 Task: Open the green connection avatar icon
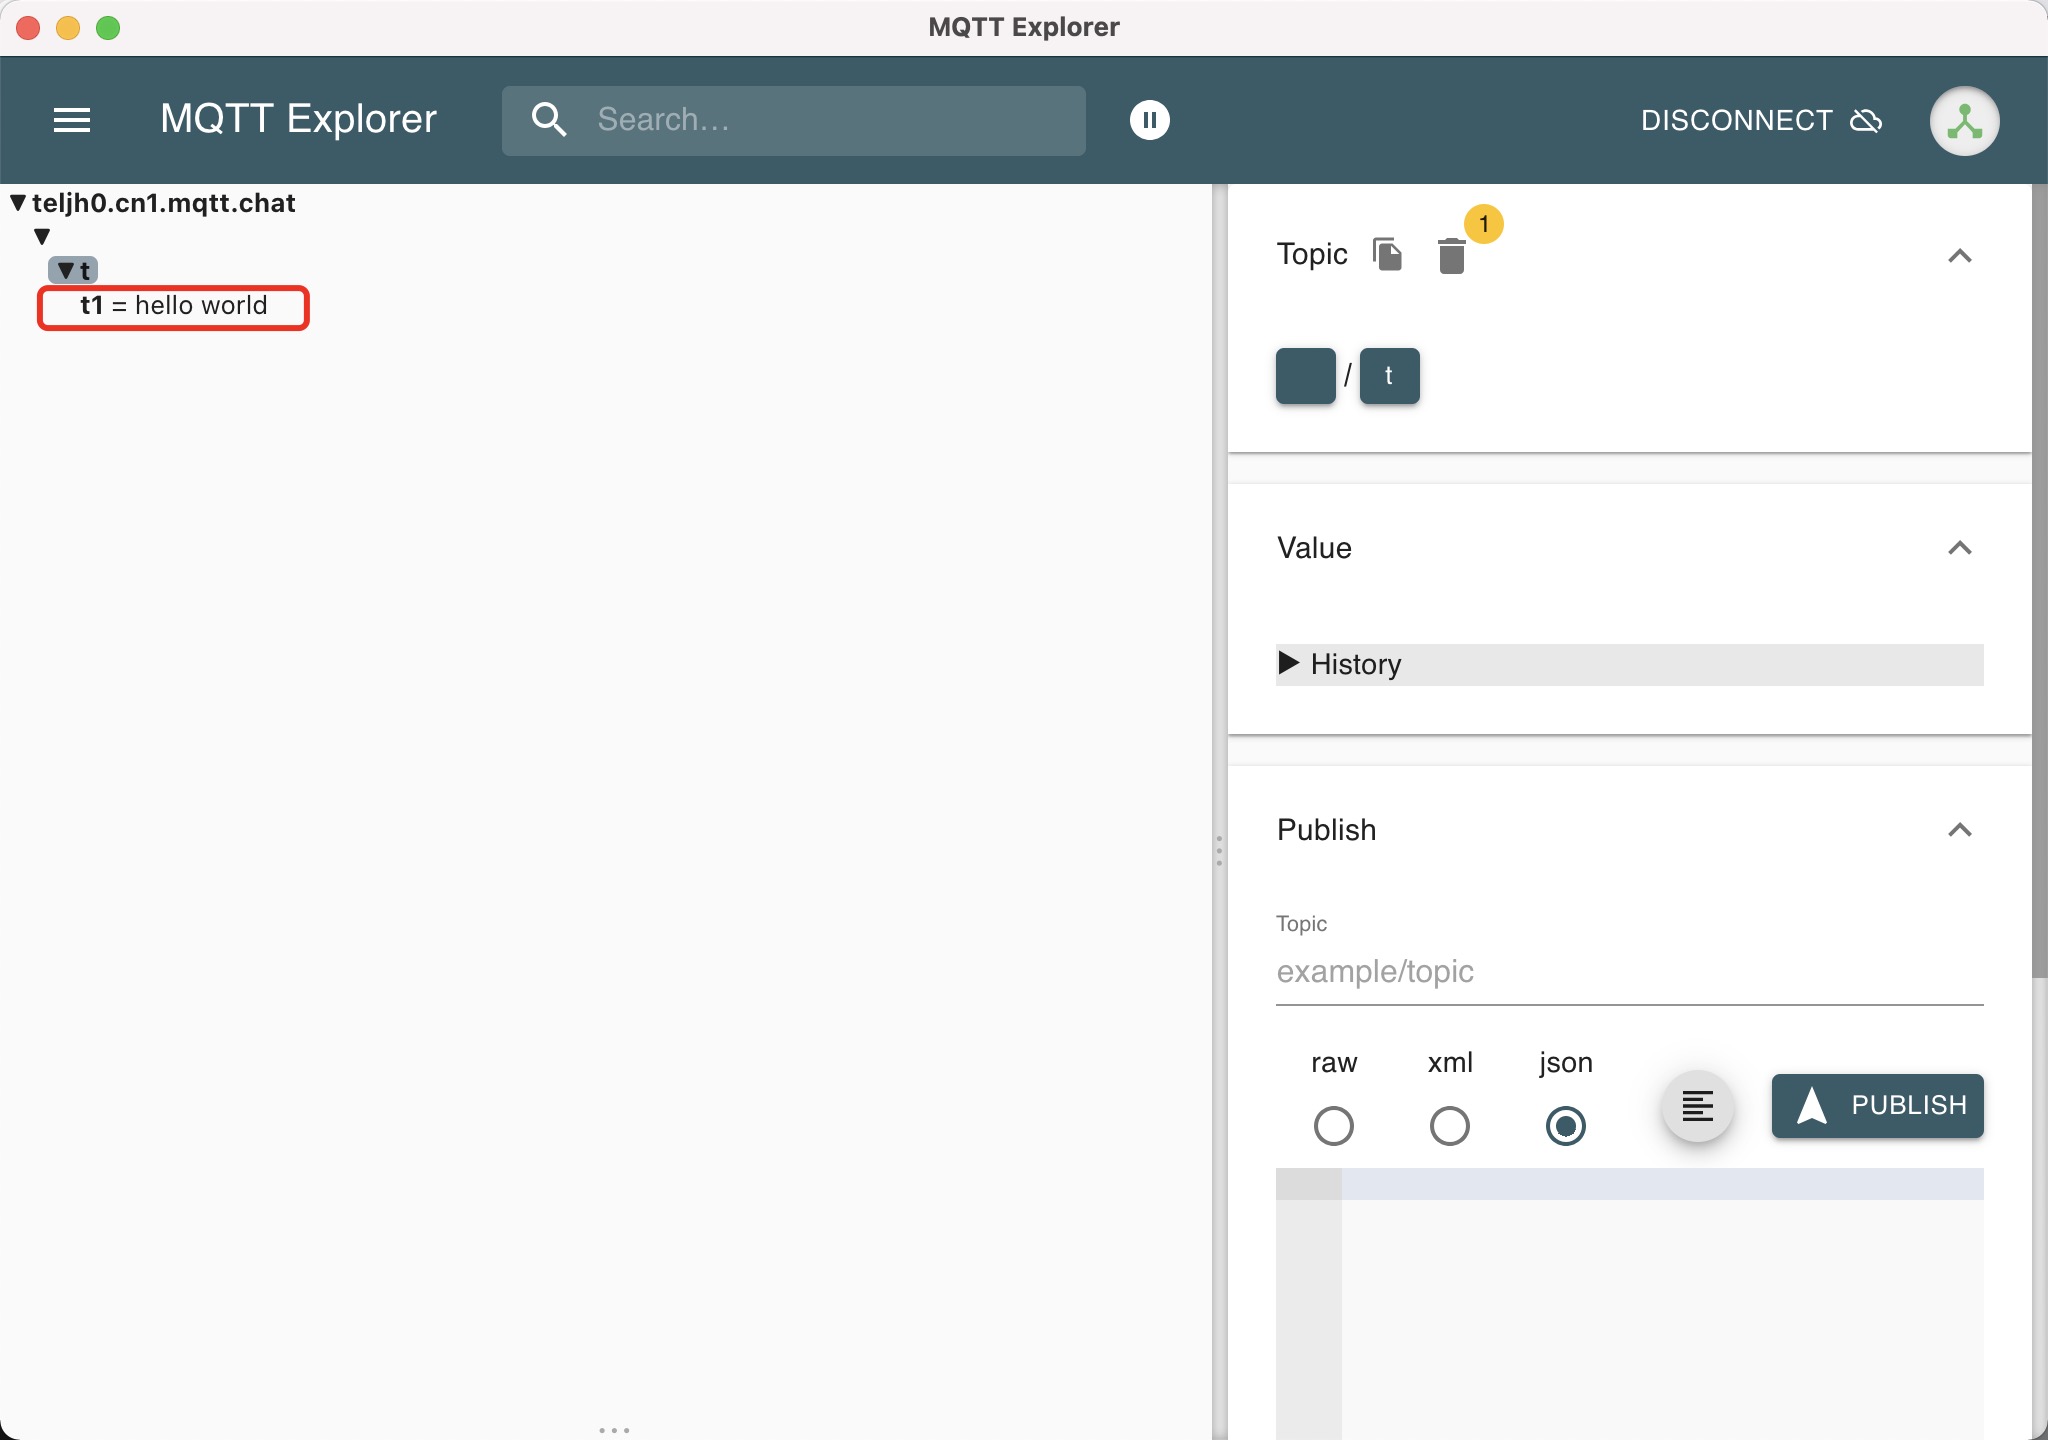[1964, 121]
